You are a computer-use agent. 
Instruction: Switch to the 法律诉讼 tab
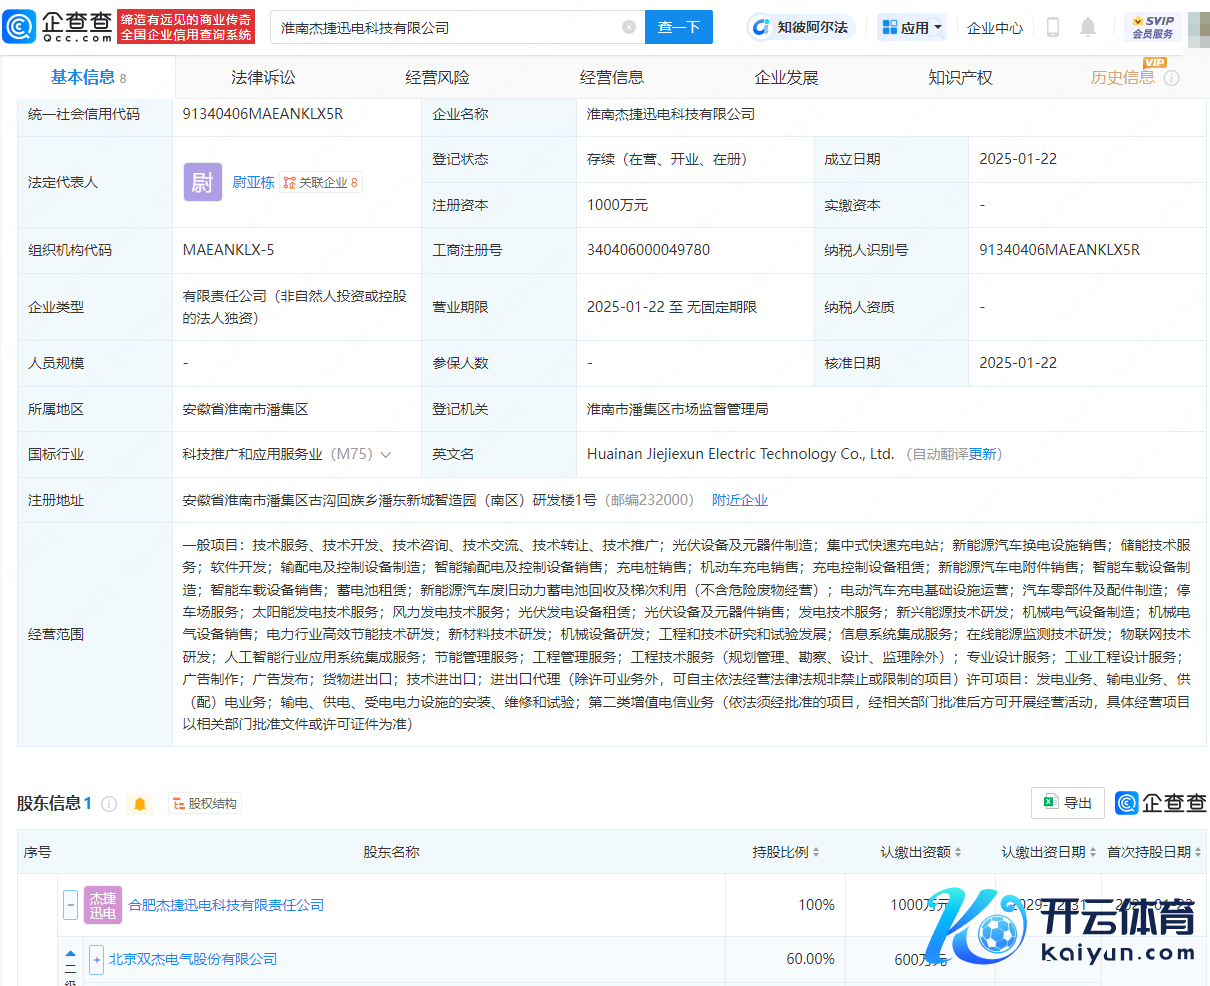(263, 78)
